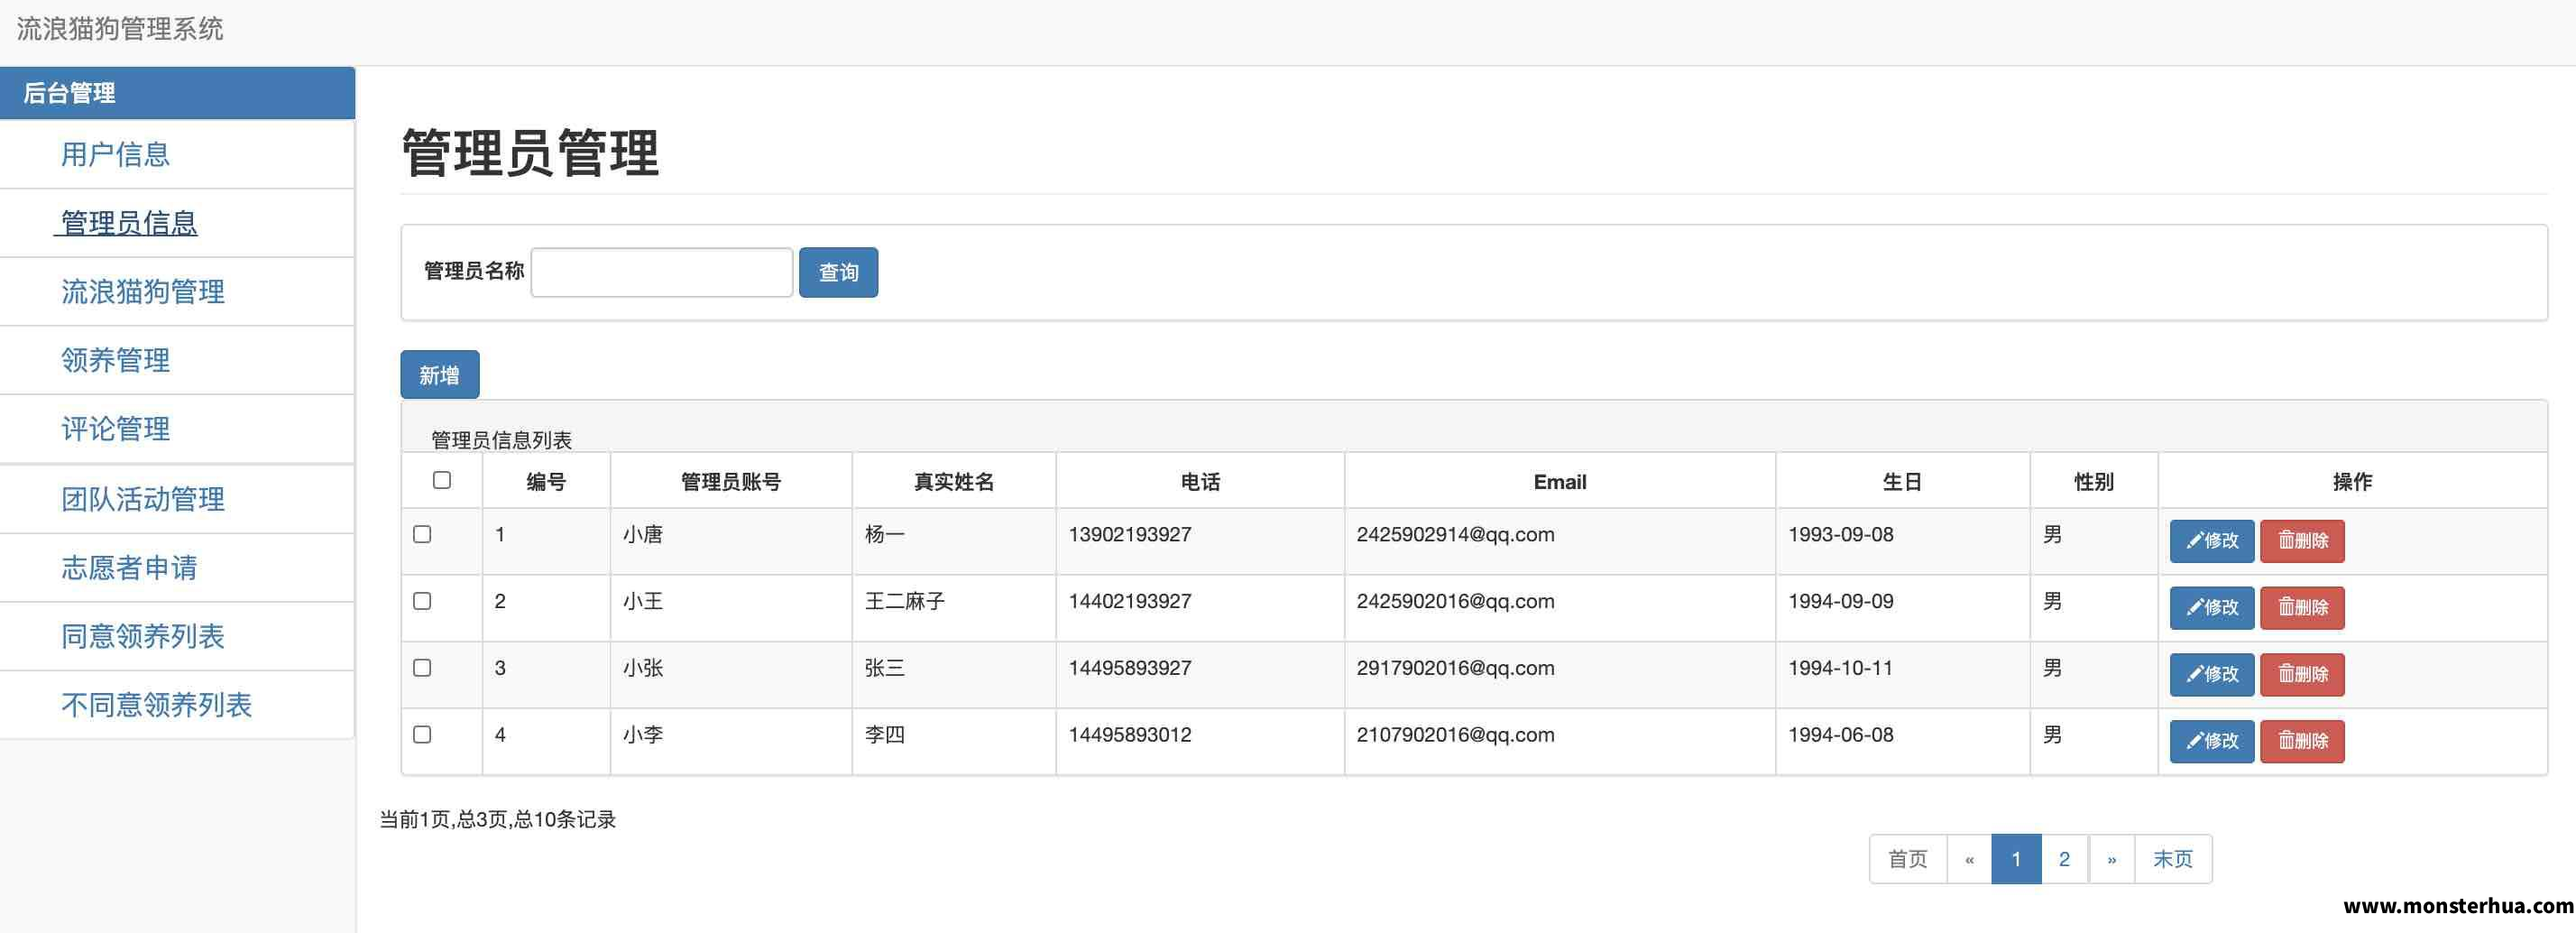This screenshot has width=2576, height=933.
Task: Select the checkbox for row 小王
Action: pos(422,601)
